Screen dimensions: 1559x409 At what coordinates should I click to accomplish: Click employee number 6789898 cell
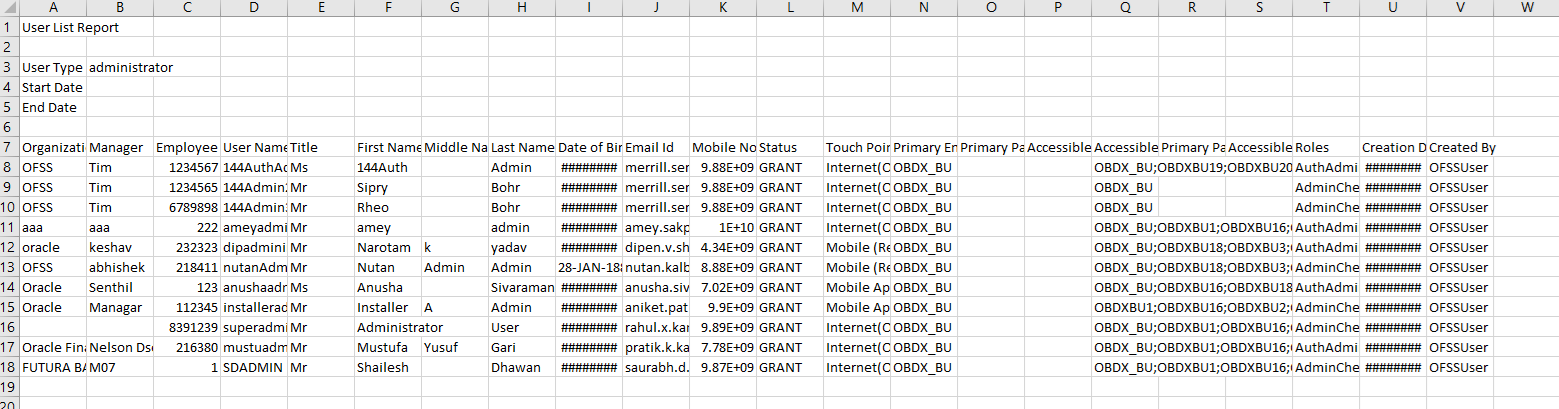[186, 207]
